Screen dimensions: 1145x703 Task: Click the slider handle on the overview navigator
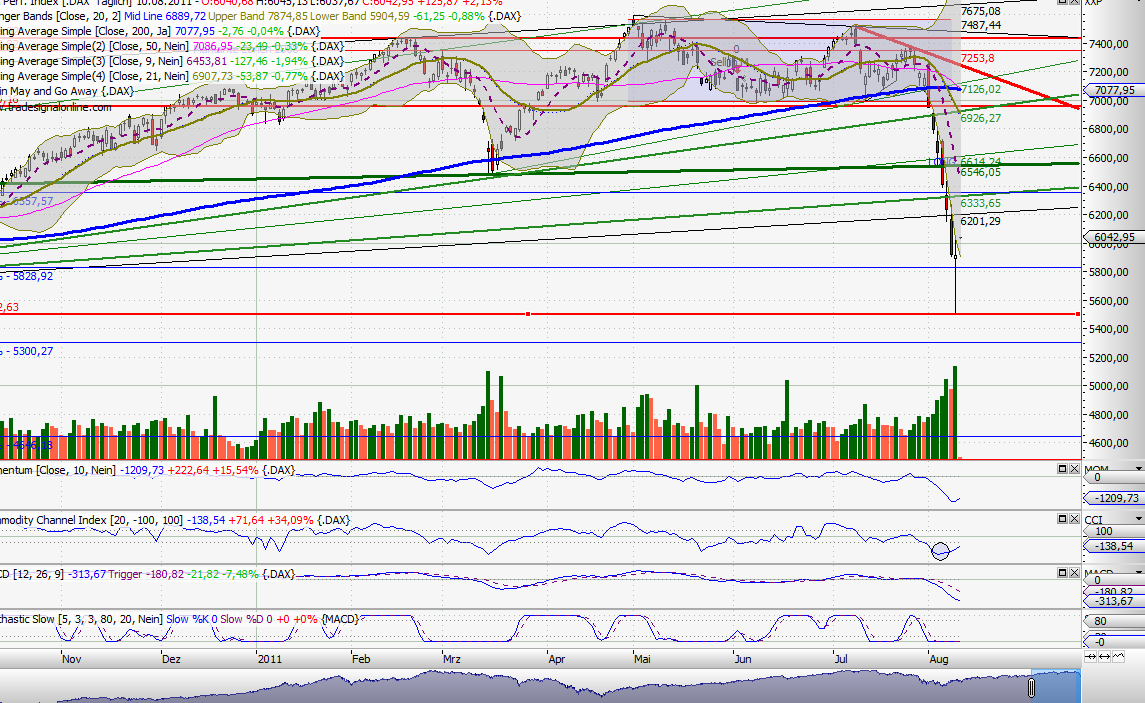pyautogui.click(x=1031, y=688)
